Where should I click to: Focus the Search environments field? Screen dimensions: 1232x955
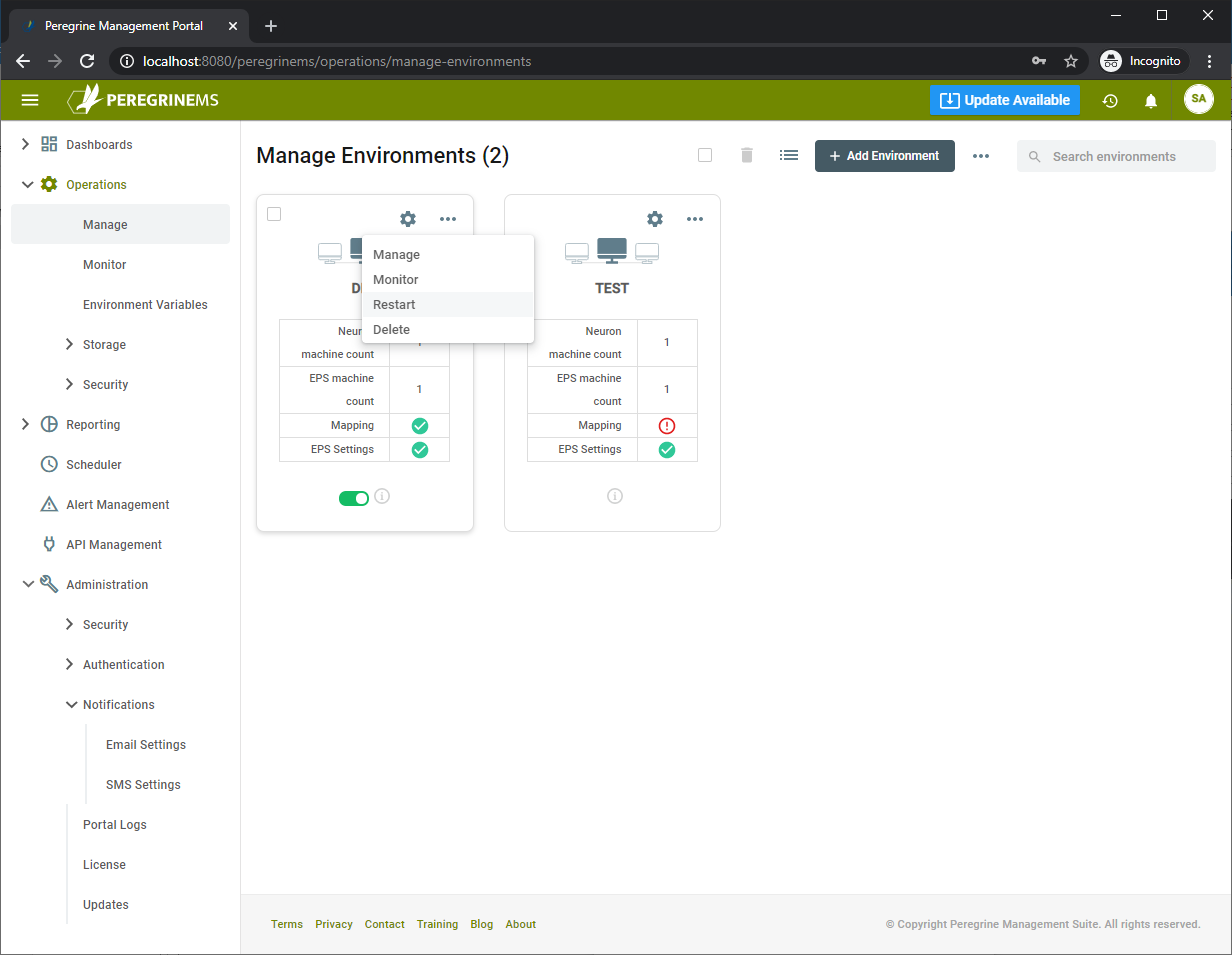coord(1116,156)
